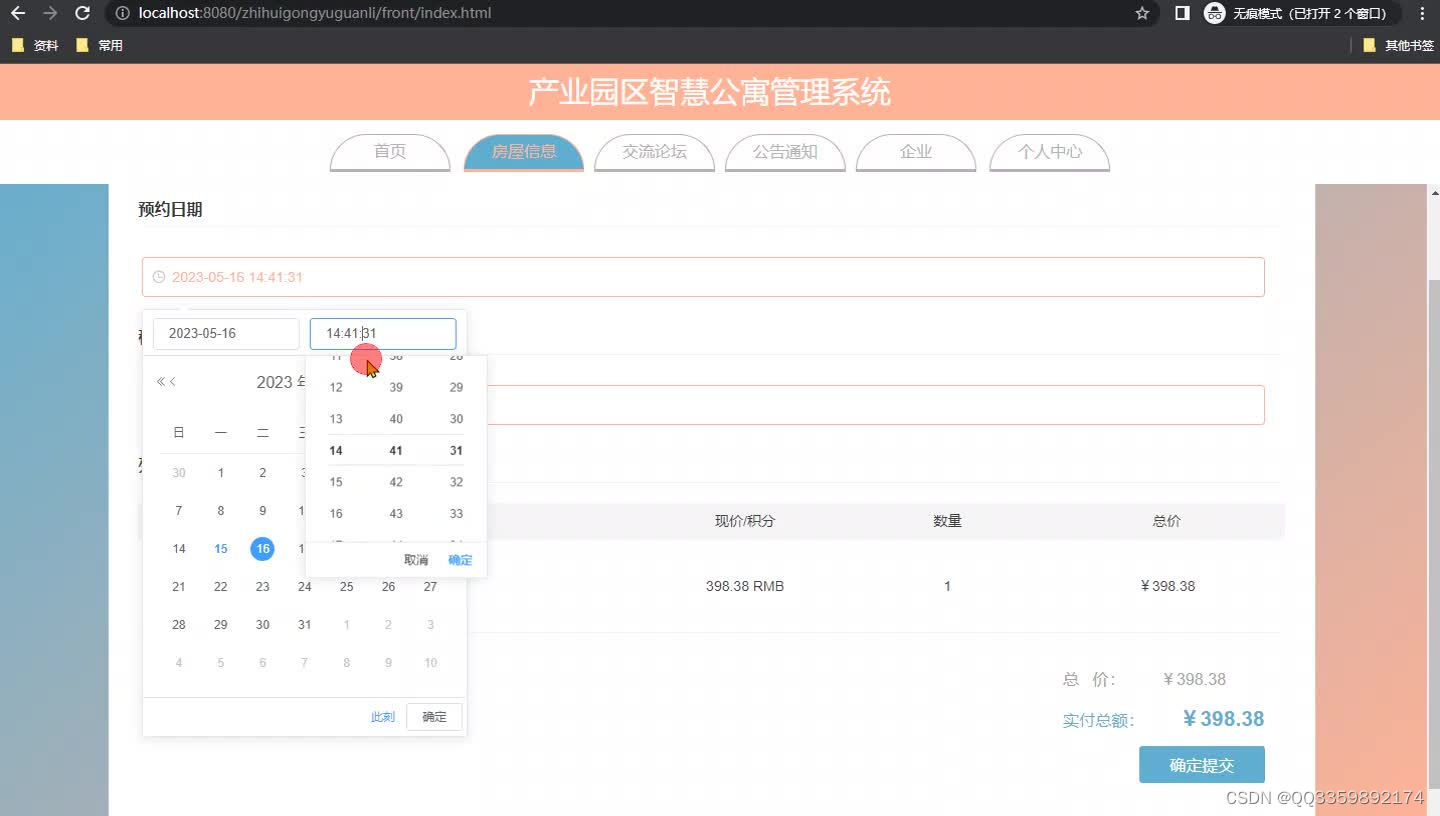Open the 首页 navigation tab

click(x=390, y=152)
